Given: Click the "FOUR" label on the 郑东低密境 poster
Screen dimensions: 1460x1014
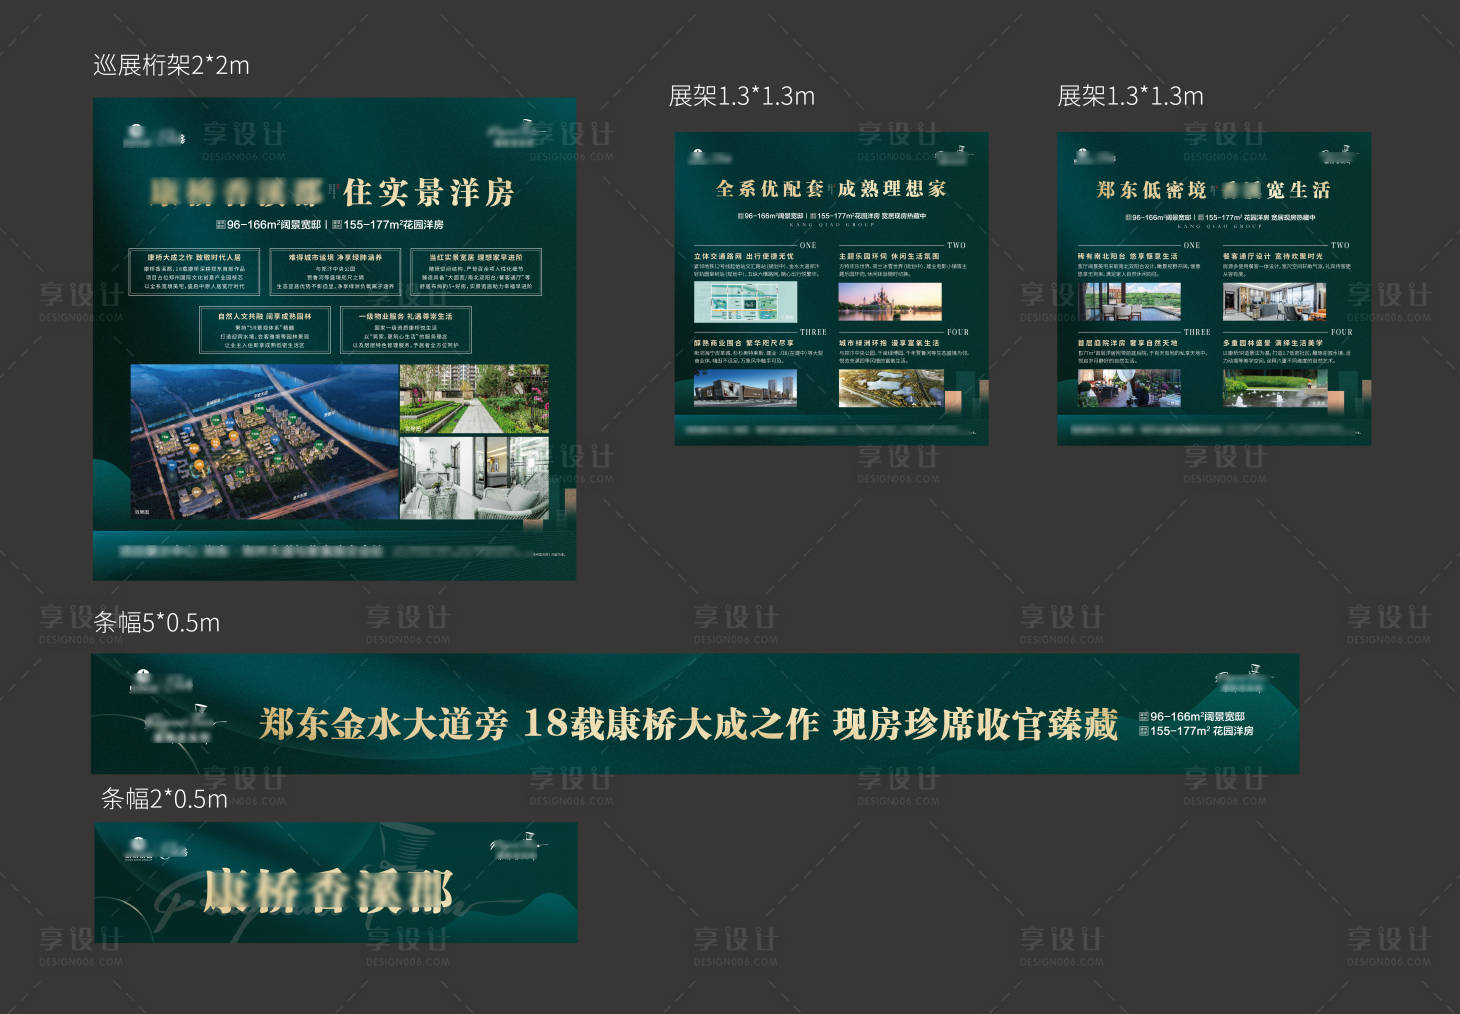Looking at the screenshot, I should [x=1341, y=332].
